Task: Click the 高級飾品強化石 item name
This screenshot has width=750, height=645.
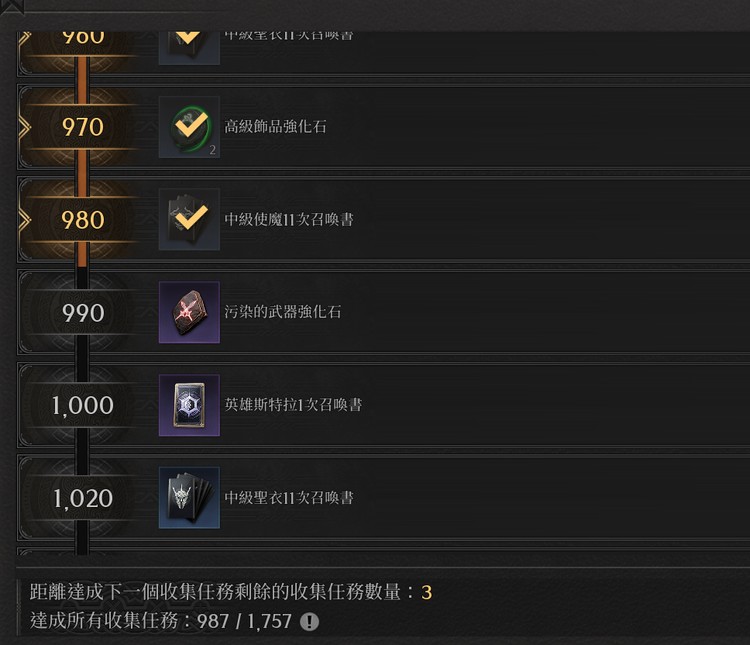Action: [276, 127]
